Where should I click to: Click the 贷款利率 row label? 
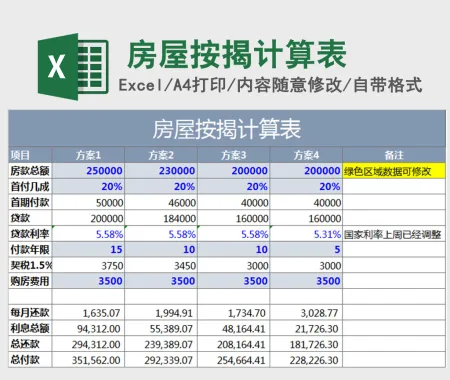point(30,234)
